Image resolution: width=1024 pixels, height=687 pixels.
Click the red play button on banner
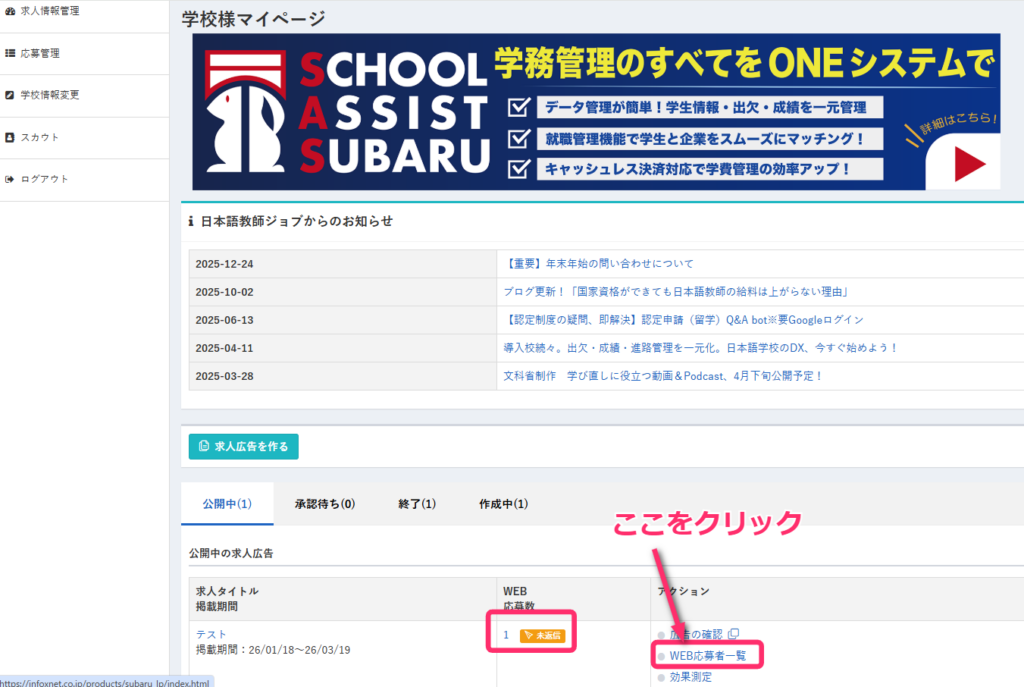point(968,165)
